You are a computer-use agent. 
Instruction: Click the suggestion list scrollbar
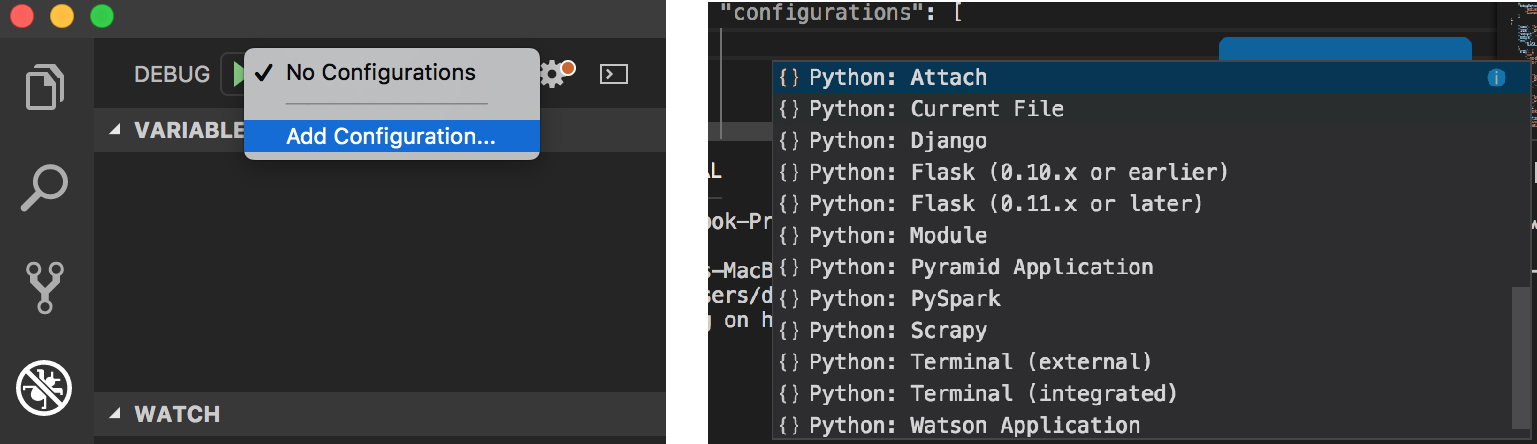(x=1521, y=340)
